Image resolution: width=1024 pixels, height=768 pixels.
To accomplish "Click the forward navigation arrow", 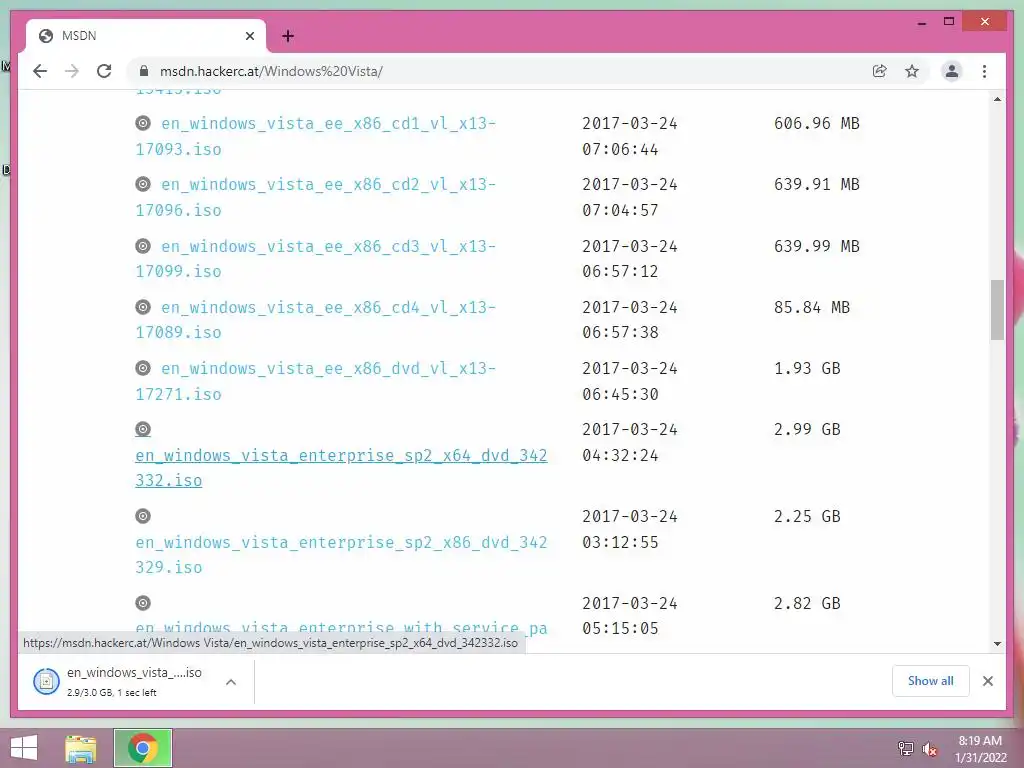I will tap(72, 71).
